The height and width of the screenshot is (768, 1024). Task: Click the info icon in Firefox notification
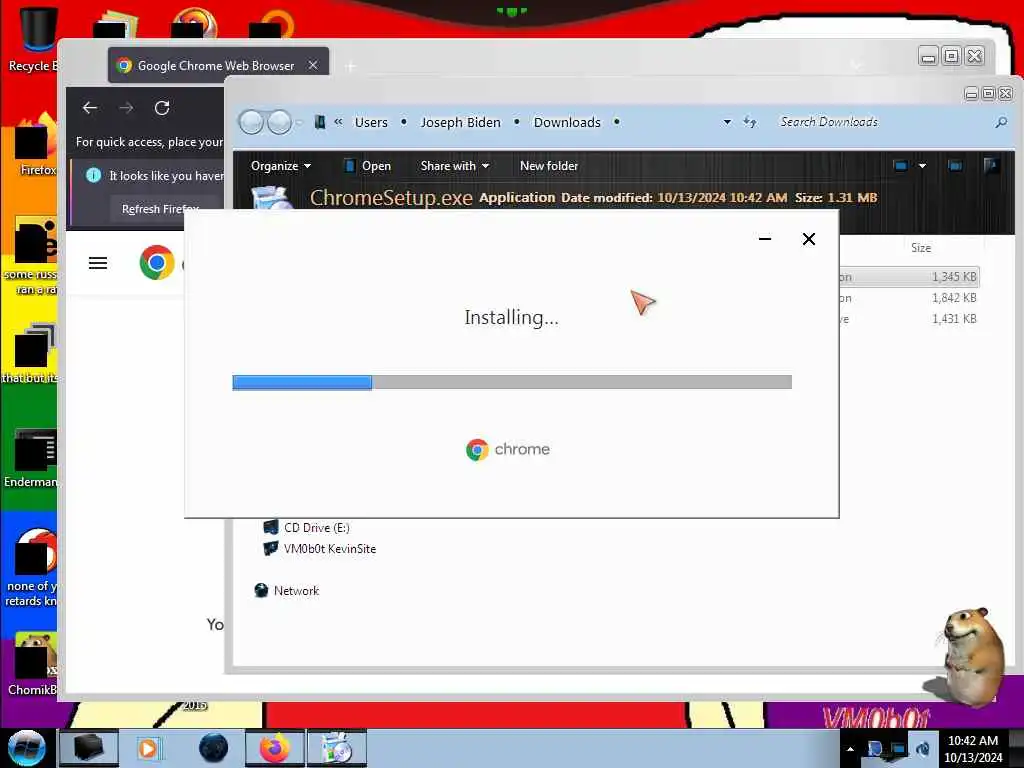pyautogui.click(x=93, y=175)
